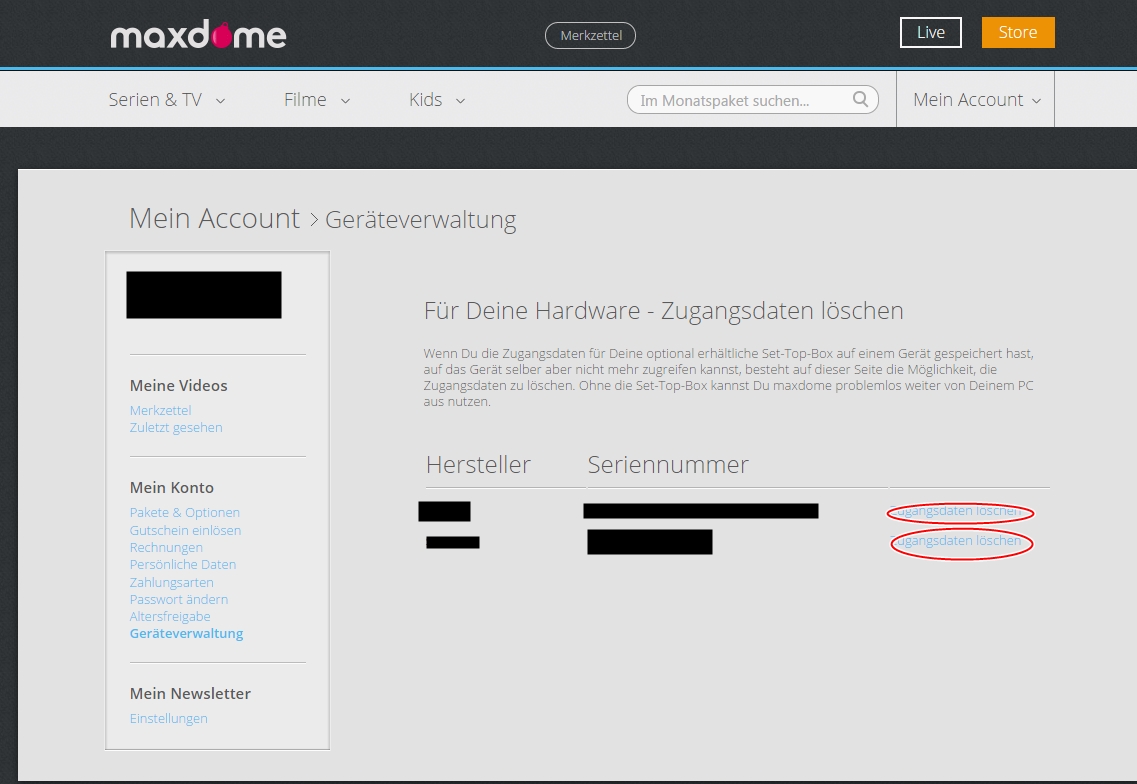Open Zuletzt gesehen link
Image resolution: width=1137 pixels, height=784 pixels.
176,428
